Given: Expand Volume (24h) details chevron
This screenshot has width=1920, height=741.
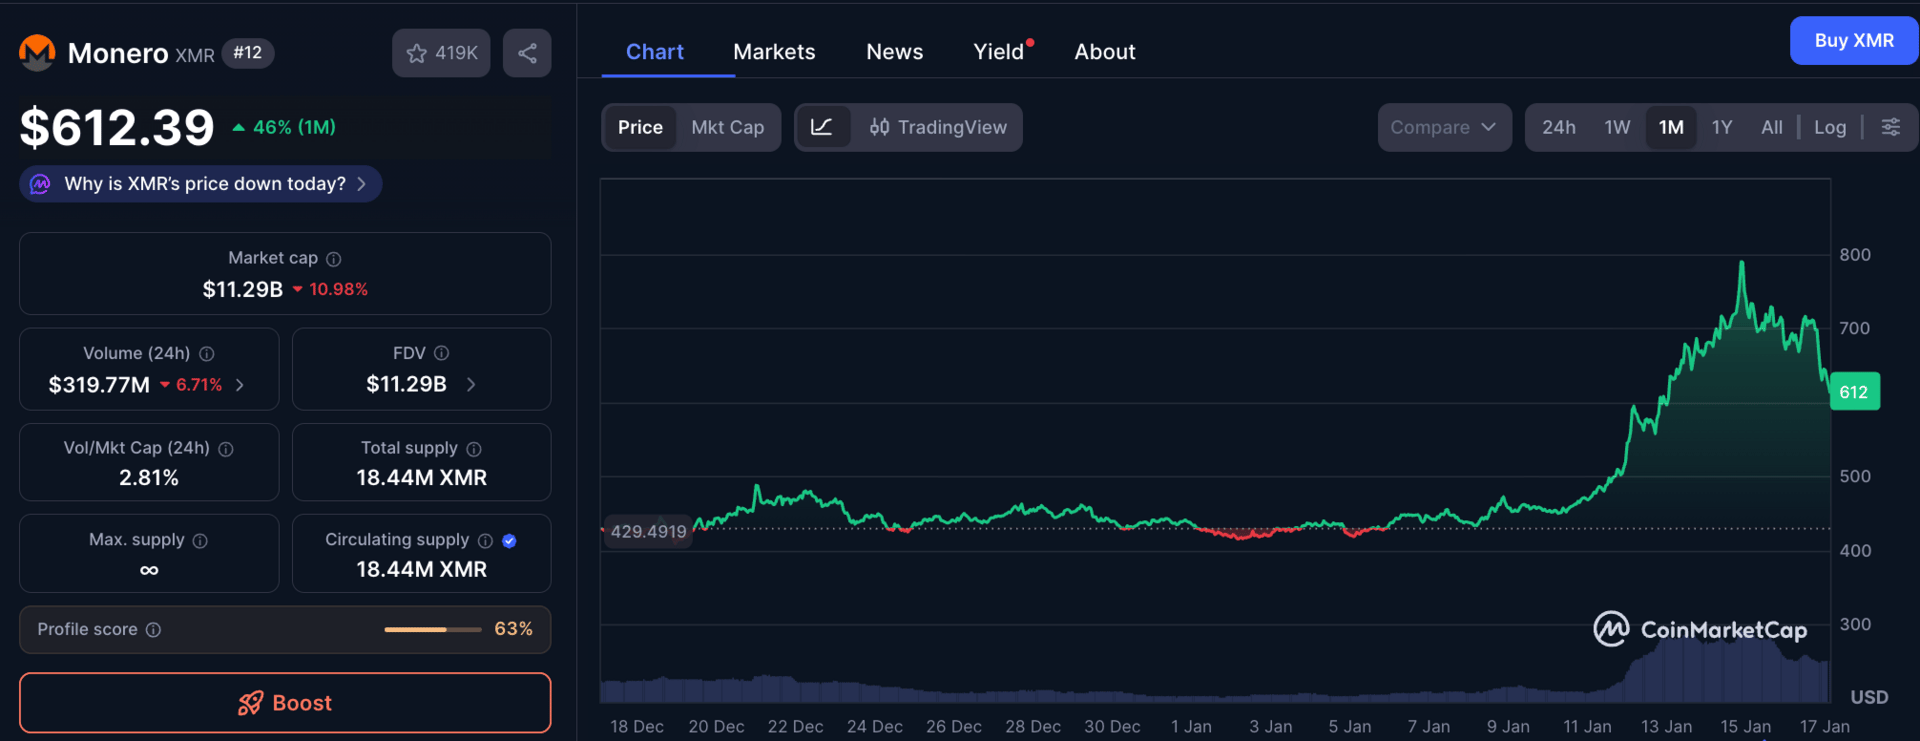Looking at the screenshot, I should [x=240, y=385].
